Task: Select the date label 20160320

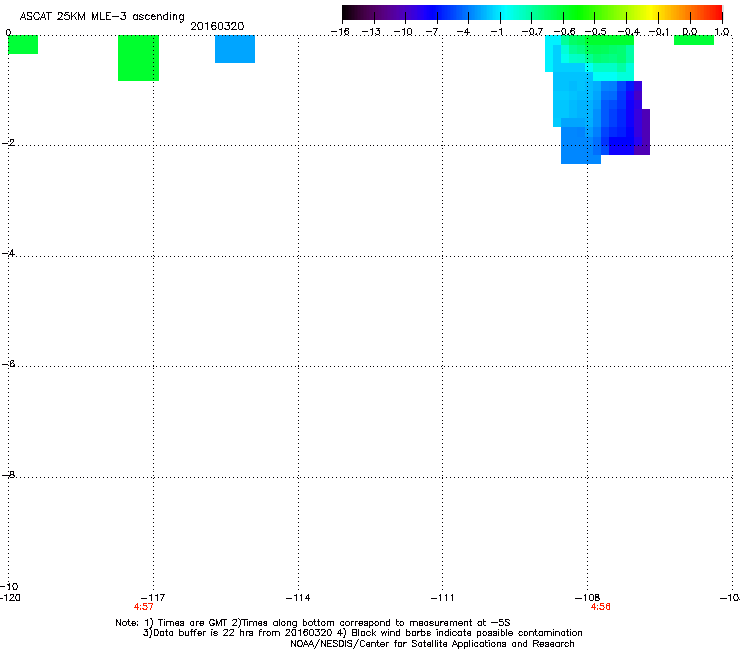Action: pyautogui.click(x=217, y=26)
